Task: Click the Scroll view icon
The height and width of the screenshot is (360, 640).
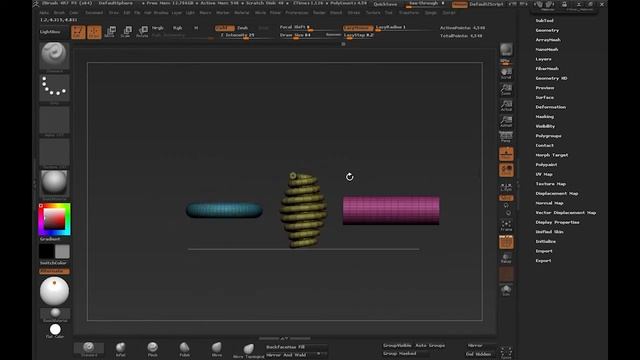Action: click(x=506, y=73)
